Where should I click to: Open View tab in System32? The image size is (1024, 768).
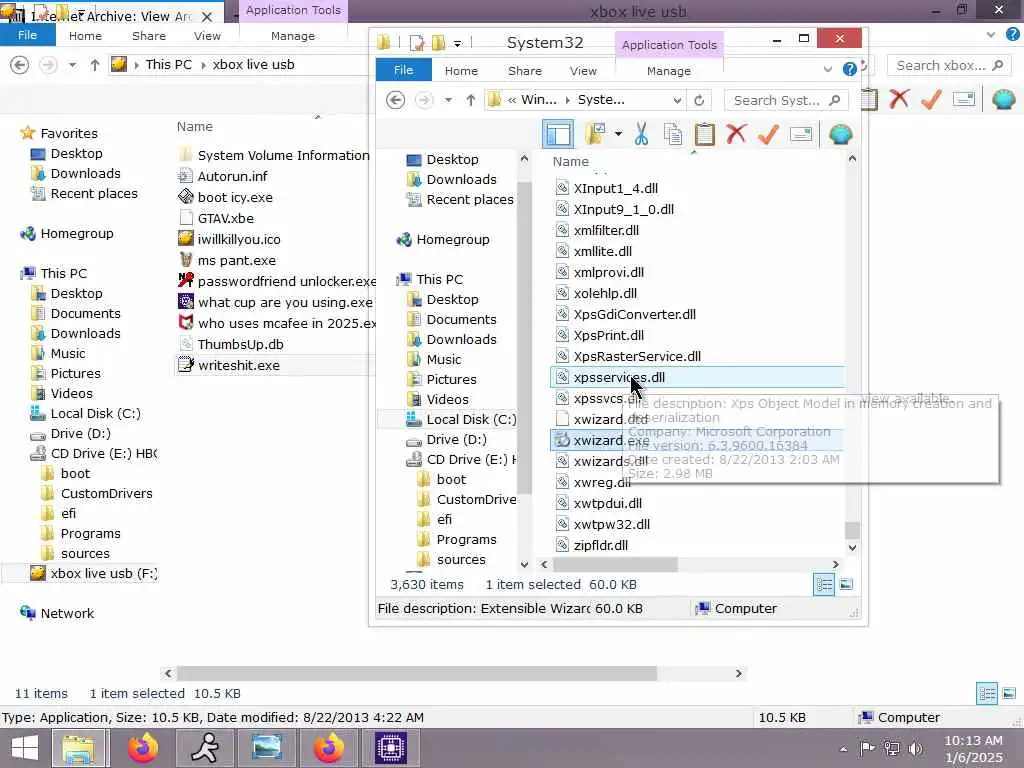(583, 71)
